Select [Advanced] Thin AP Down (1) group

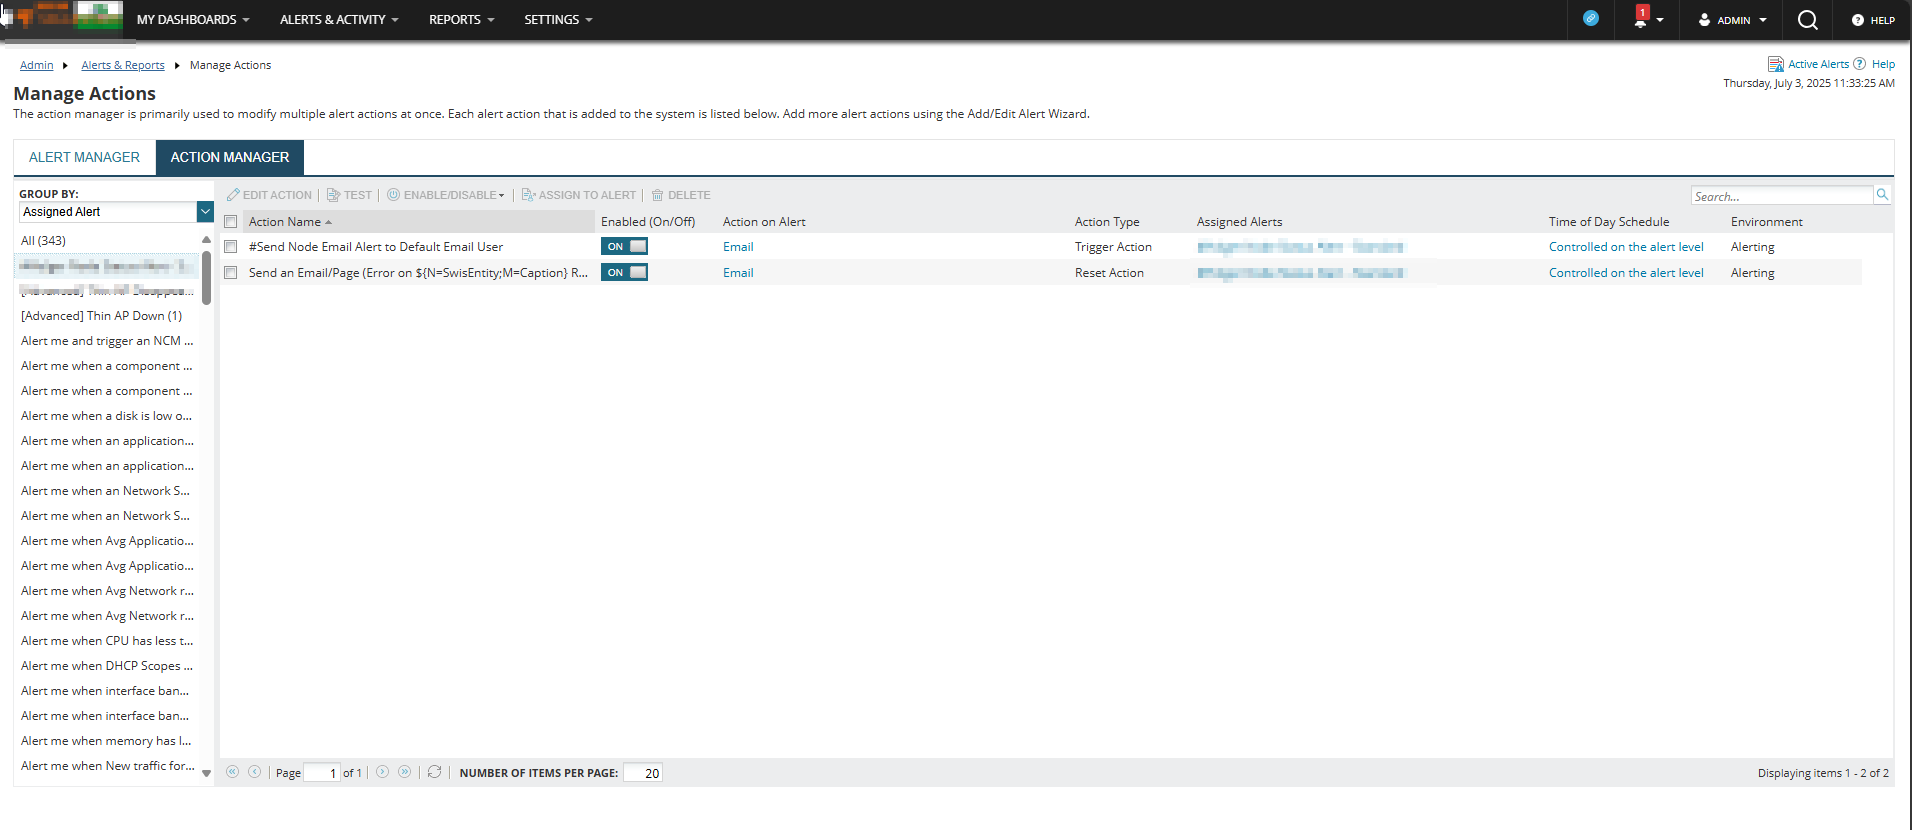tap(102, 316)
